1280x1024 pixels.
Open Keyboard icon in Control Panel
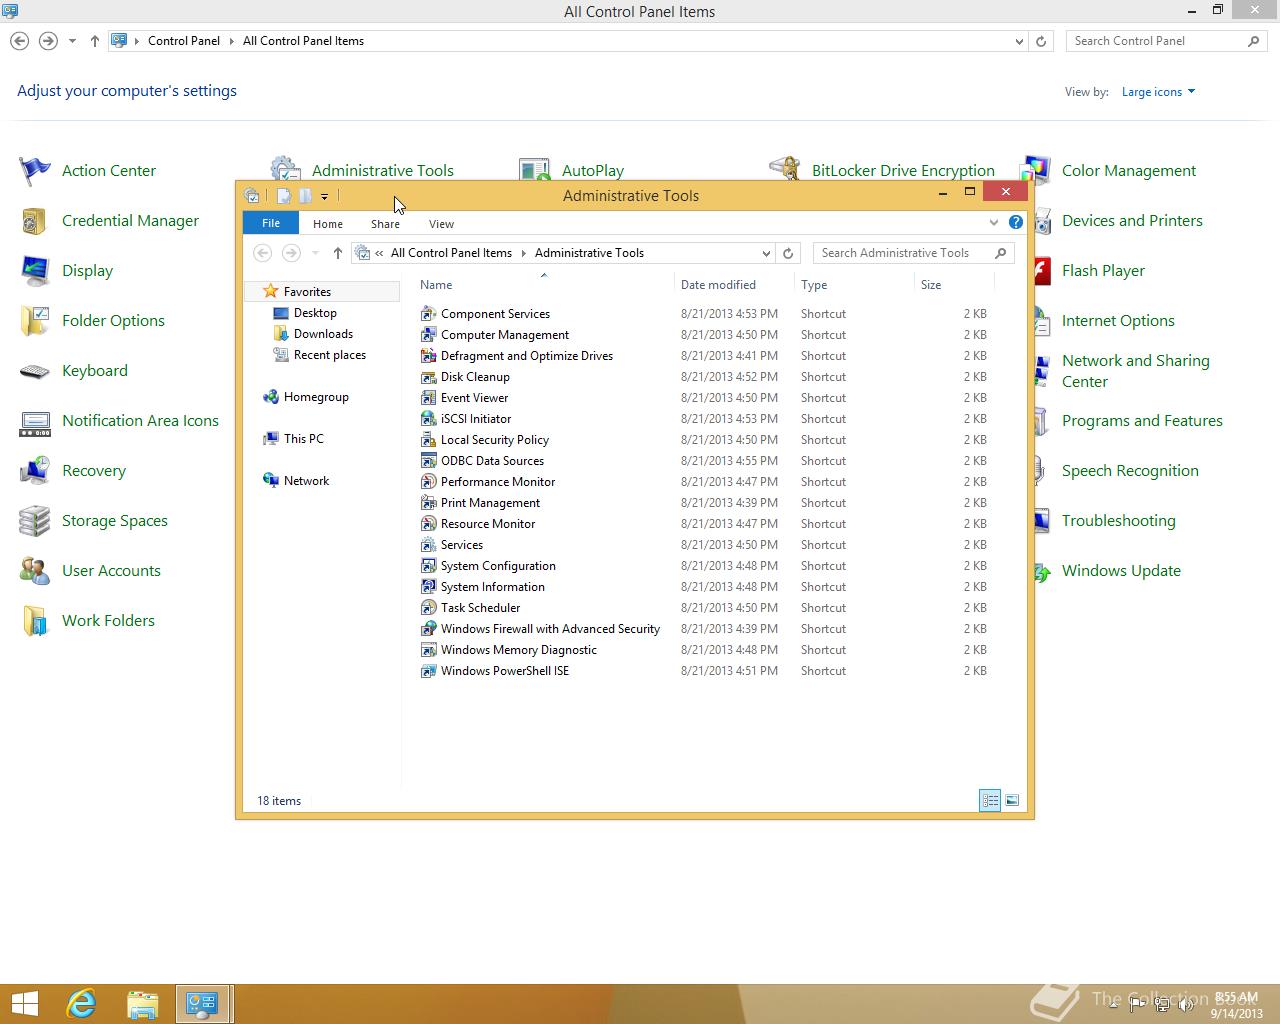pos(35,371)
